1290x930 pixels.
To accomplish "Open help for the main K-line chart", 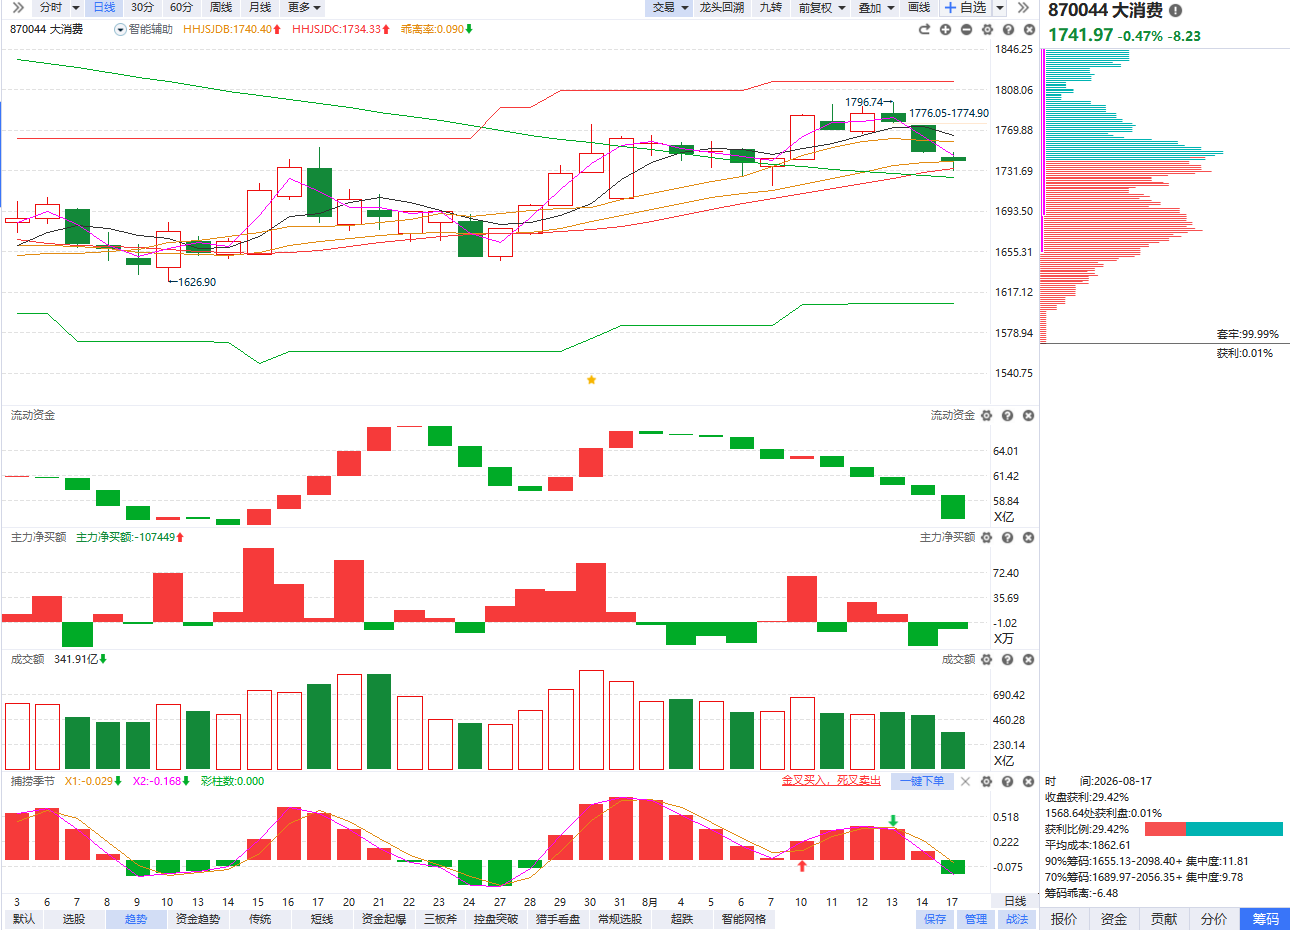I will pyautogui.click(x=1009, y=29).
